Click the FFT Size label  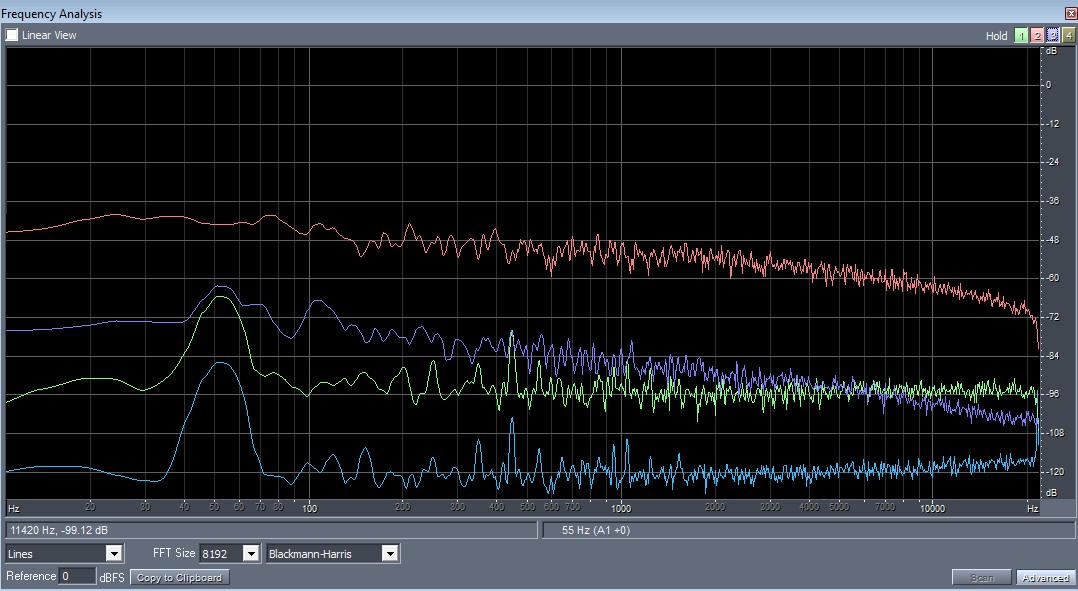pyautogui.click(x=174, y=553)
